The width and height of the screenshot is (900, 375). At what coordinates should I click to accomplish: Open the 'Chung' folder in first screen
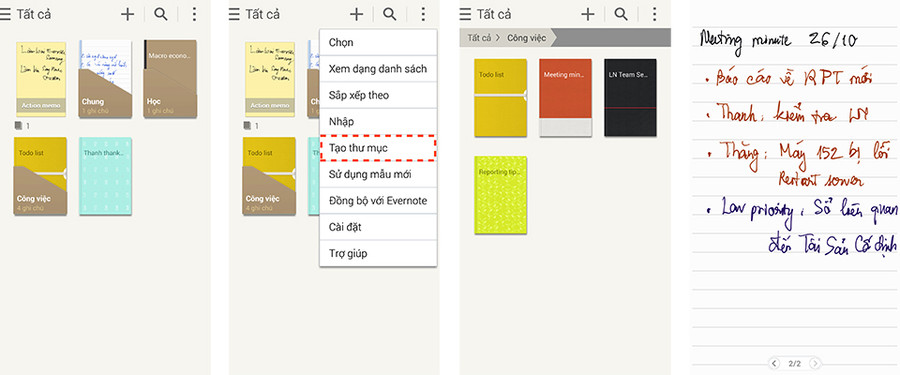(x=105, y=79)
